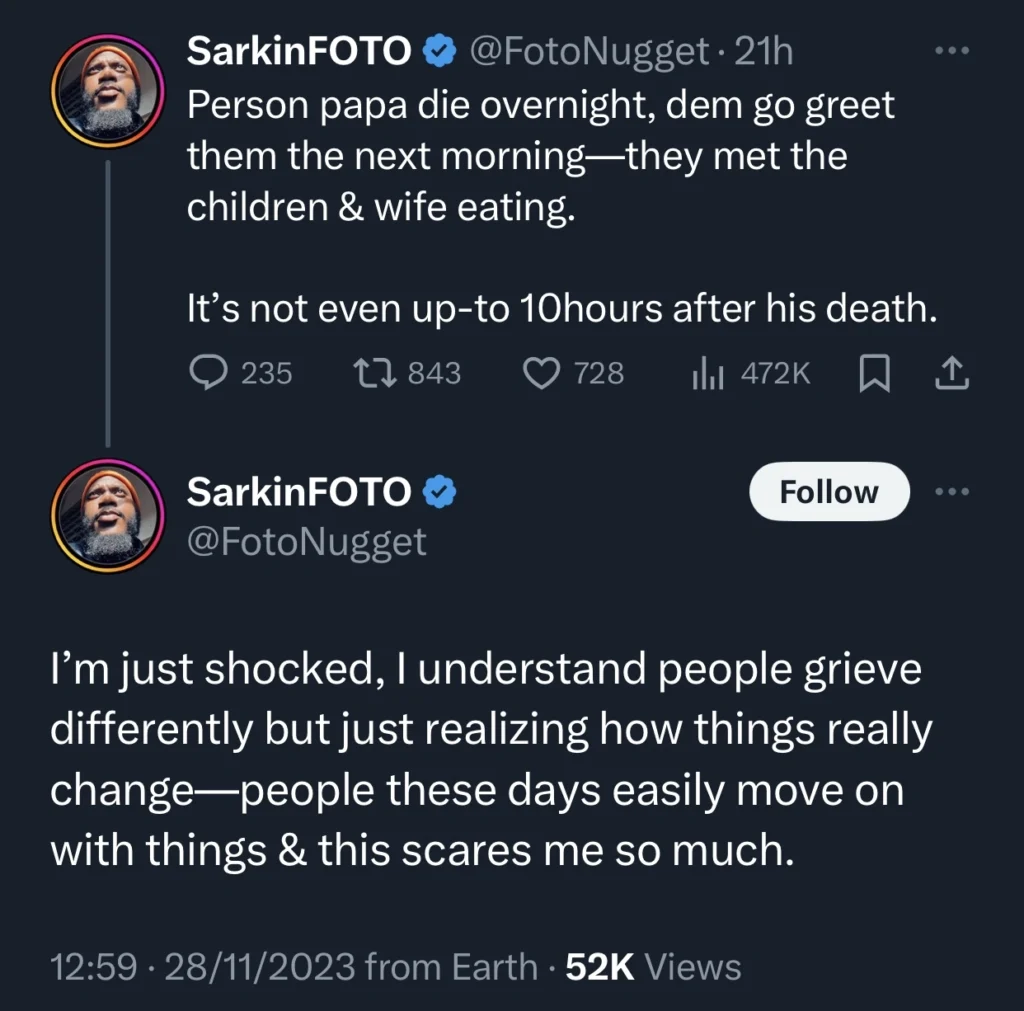Toggle the retweet on the first tweet
The image size is (1024, 1011).
click(x=376, y=373)
